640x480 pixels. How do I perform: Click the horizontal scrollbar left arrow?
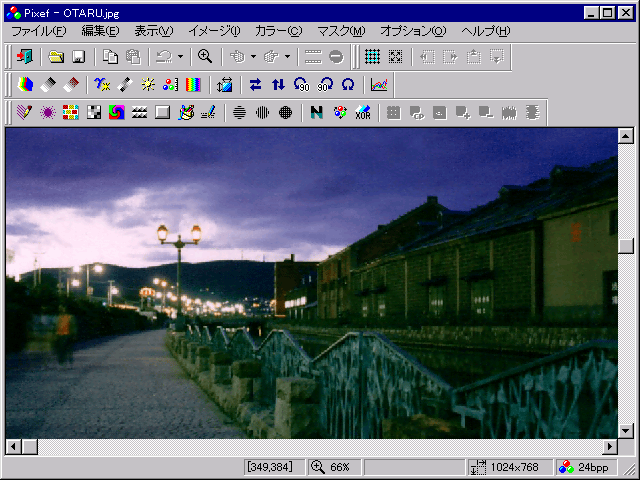pos(13,447)
